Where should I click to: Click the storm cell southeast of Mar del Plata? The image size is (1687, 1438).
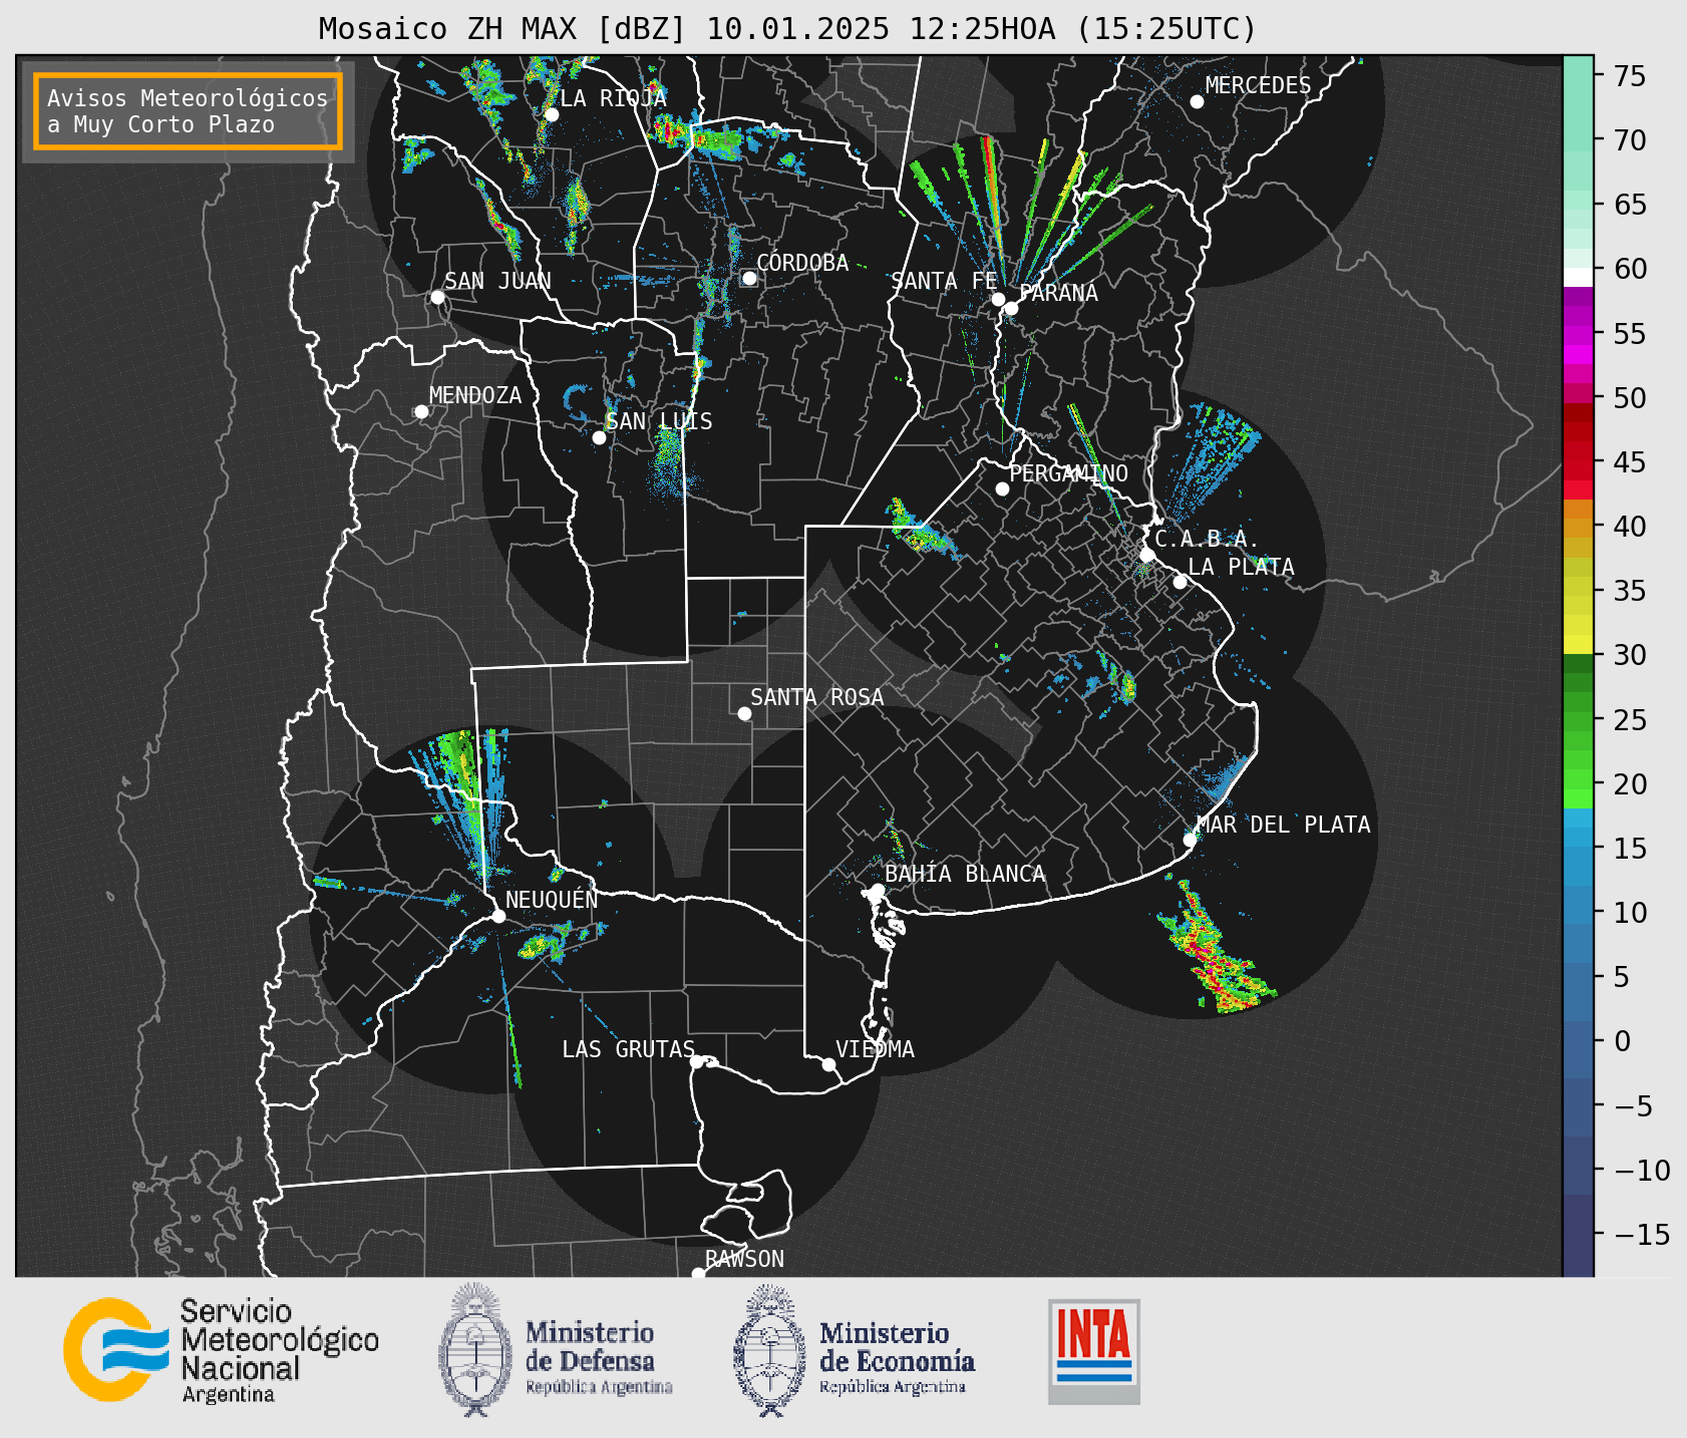(1216, 948)
